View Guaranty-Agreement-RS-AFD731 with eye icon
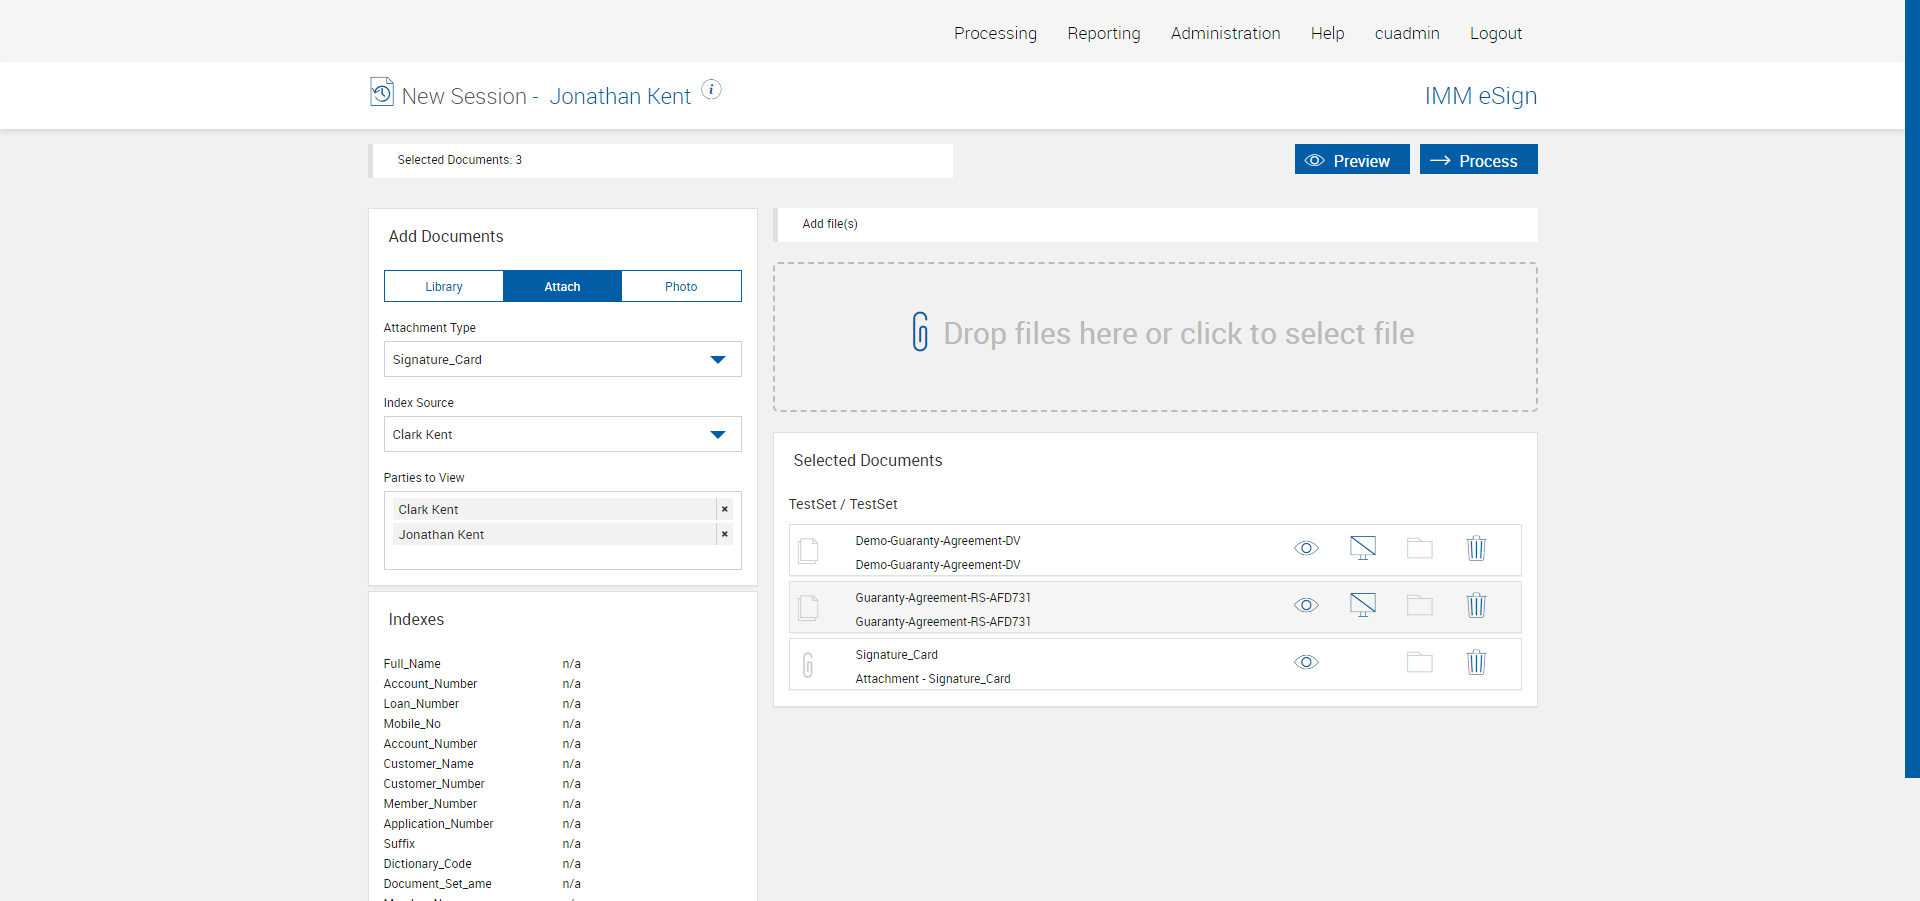The height and width of the screenshot is (901, 1920). pyautogui.click(x=1306, y=605)
